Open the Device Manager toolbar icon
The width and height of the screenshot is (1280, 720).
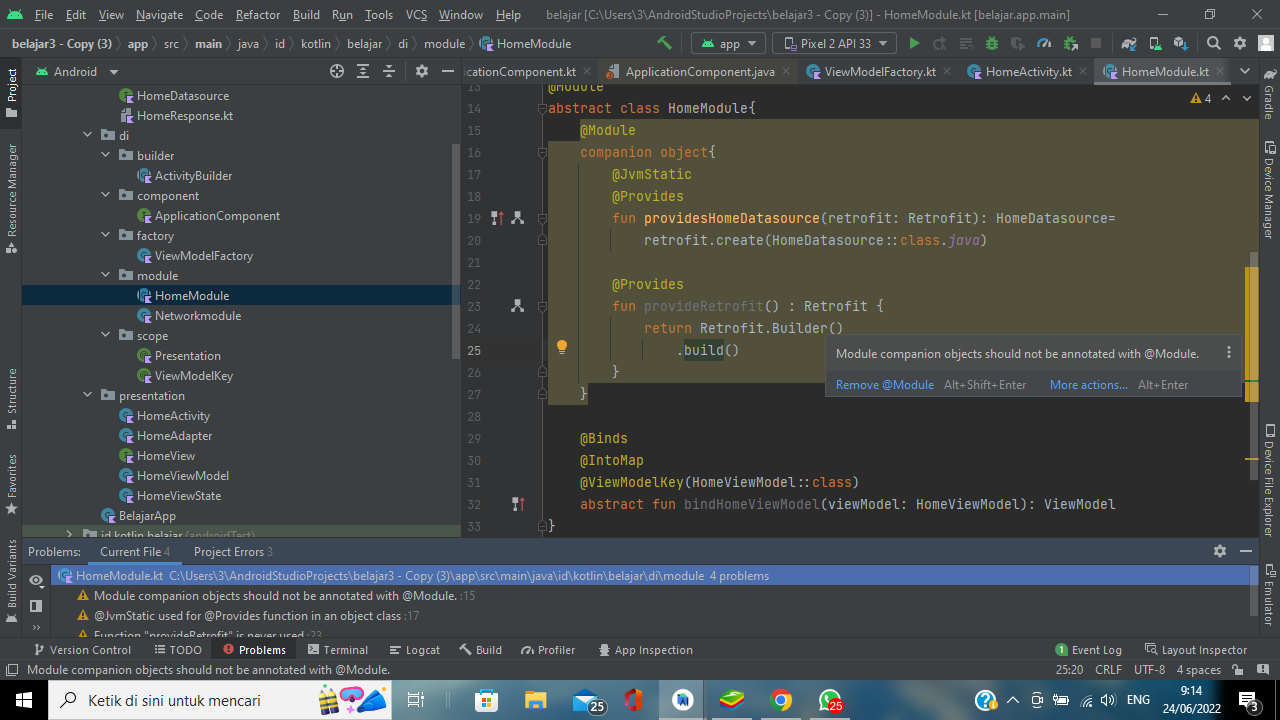click(x=1154, y=43)
